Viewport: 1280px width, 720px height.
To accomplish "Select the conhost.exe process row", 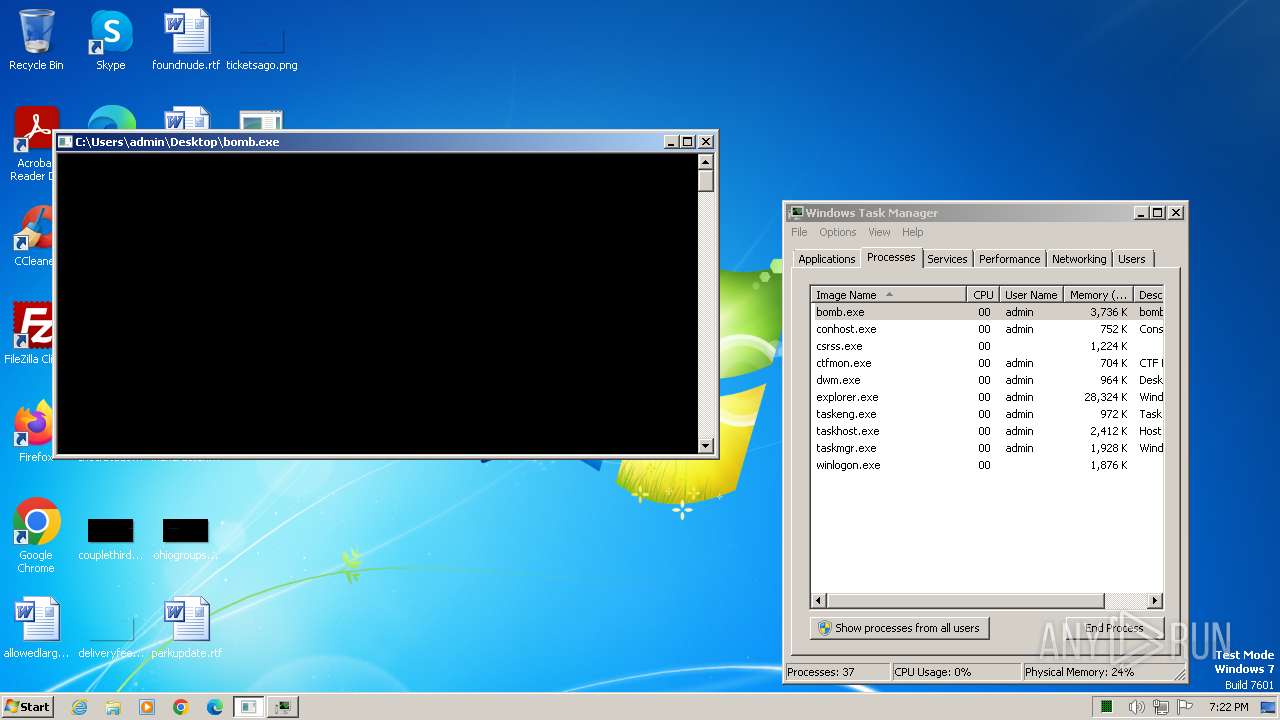I will coord(987,329).
